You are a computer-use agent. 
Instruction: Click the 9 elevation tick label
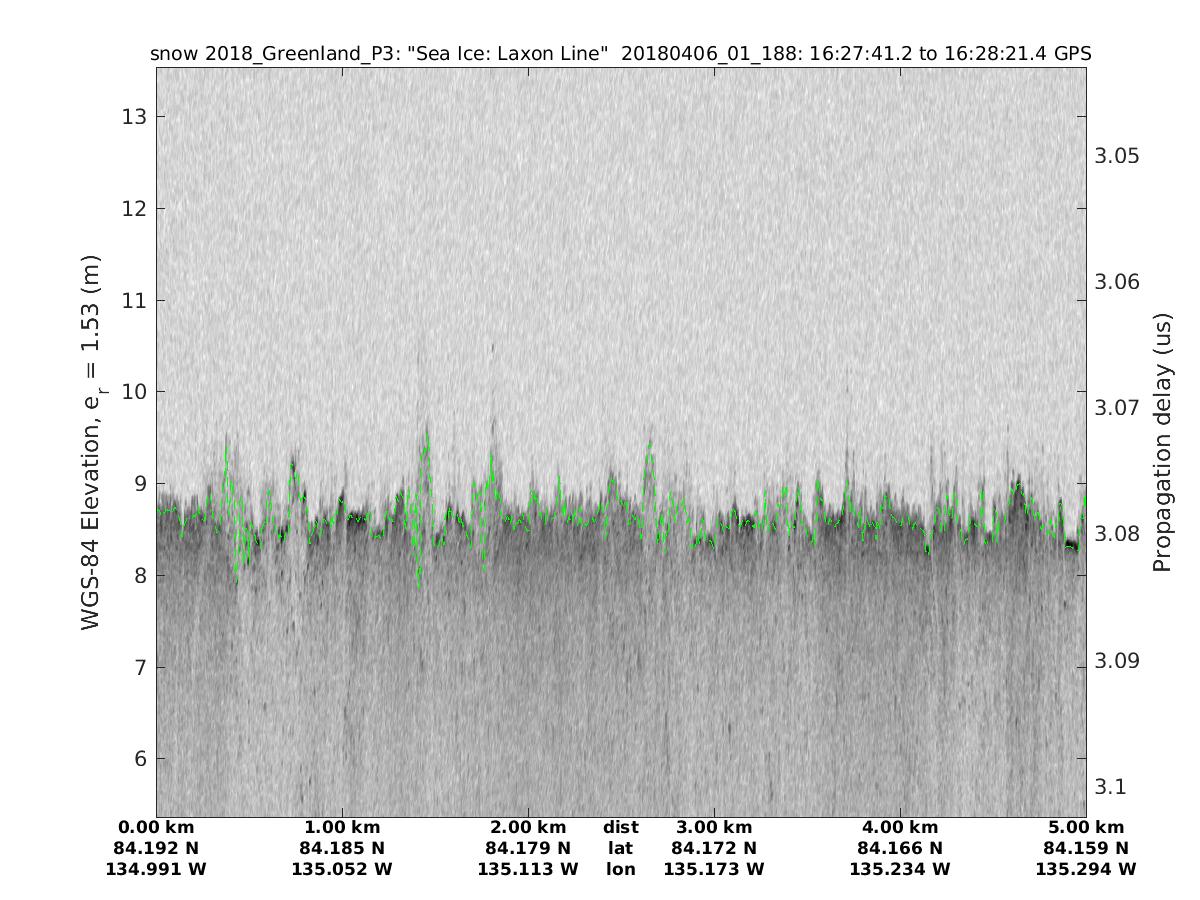tap(140, 483)
